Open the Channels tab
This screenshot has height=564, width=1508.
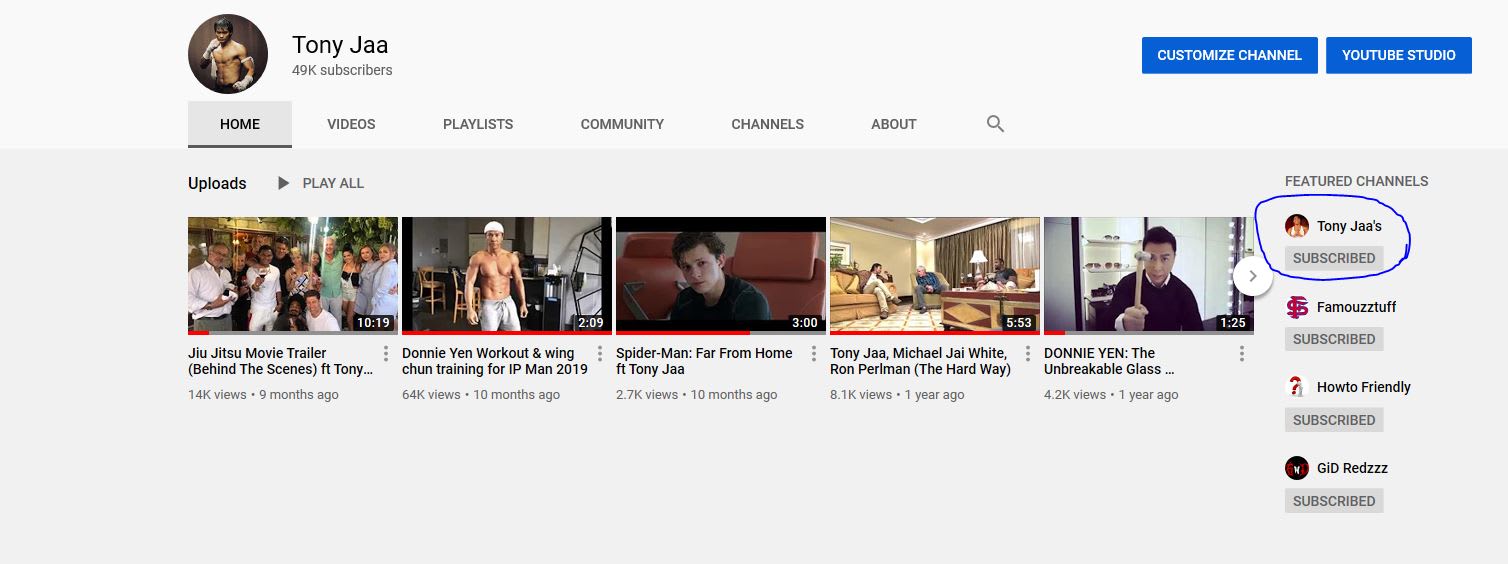(x=767, y=124)
